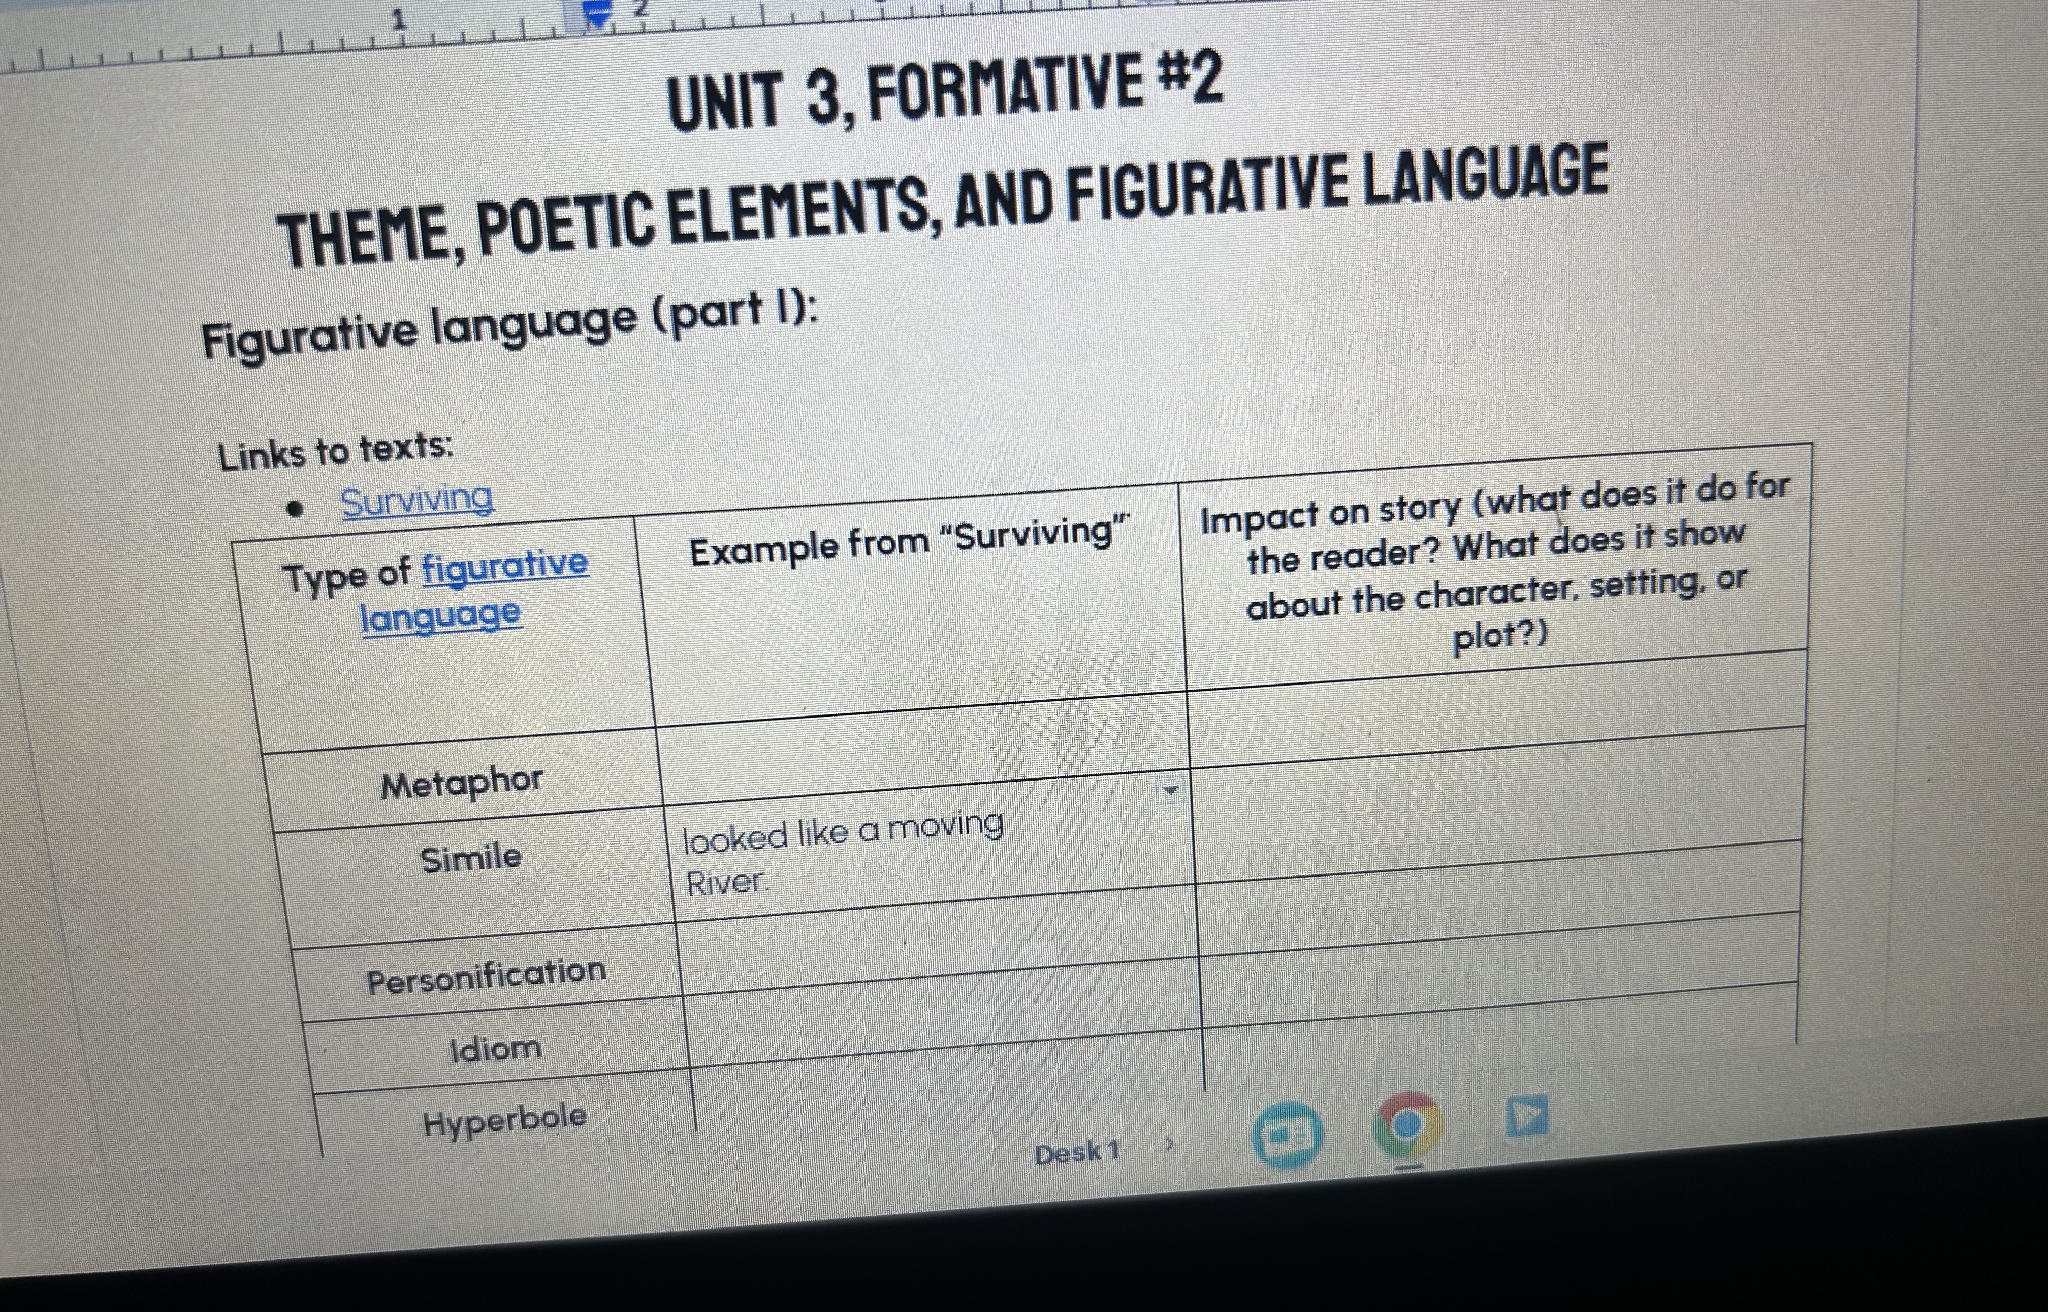Open the dropdown arrow in the Metaphor example cell
Screen dimensions: 2048x1312
1170,791
